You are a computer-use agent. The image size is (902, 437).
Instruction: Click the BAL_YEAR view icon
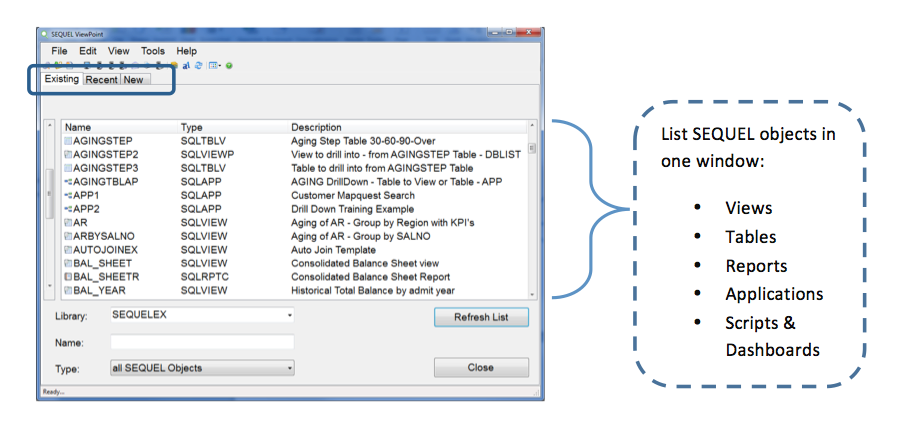(x=68, y=291)
